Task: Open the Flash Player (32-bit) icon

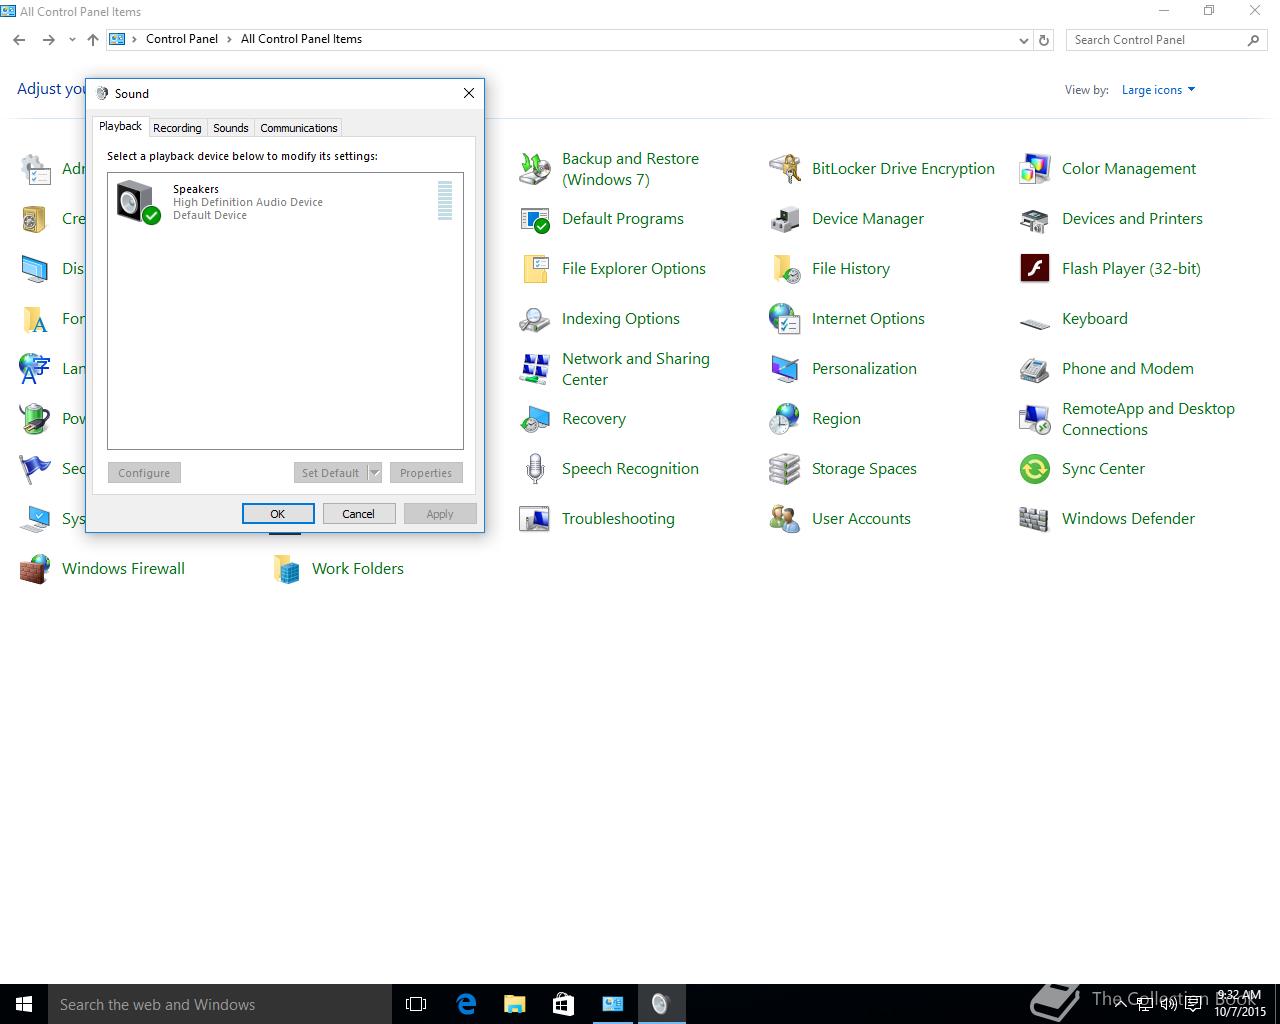Action: [x=1035, y=269]
